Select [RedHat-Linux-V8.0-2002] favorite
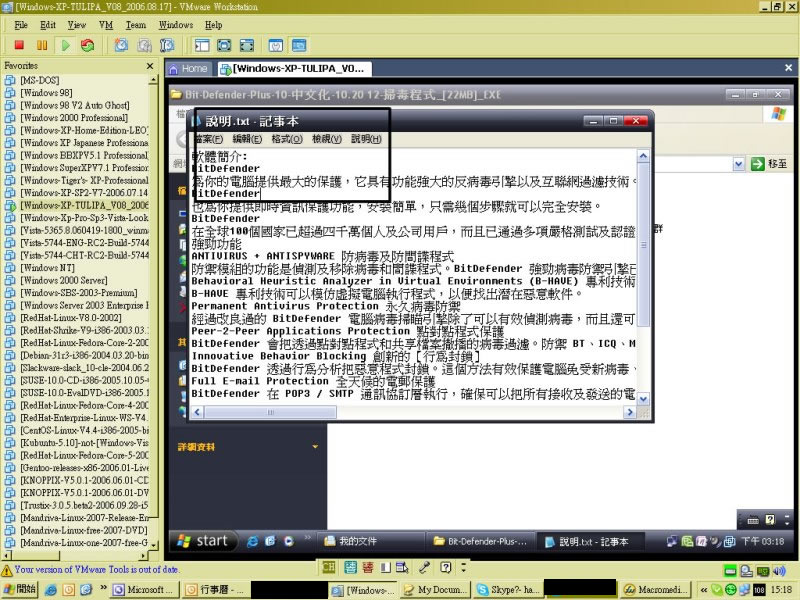Viewport: 800px width, 600px height. [x=70, y=318]
